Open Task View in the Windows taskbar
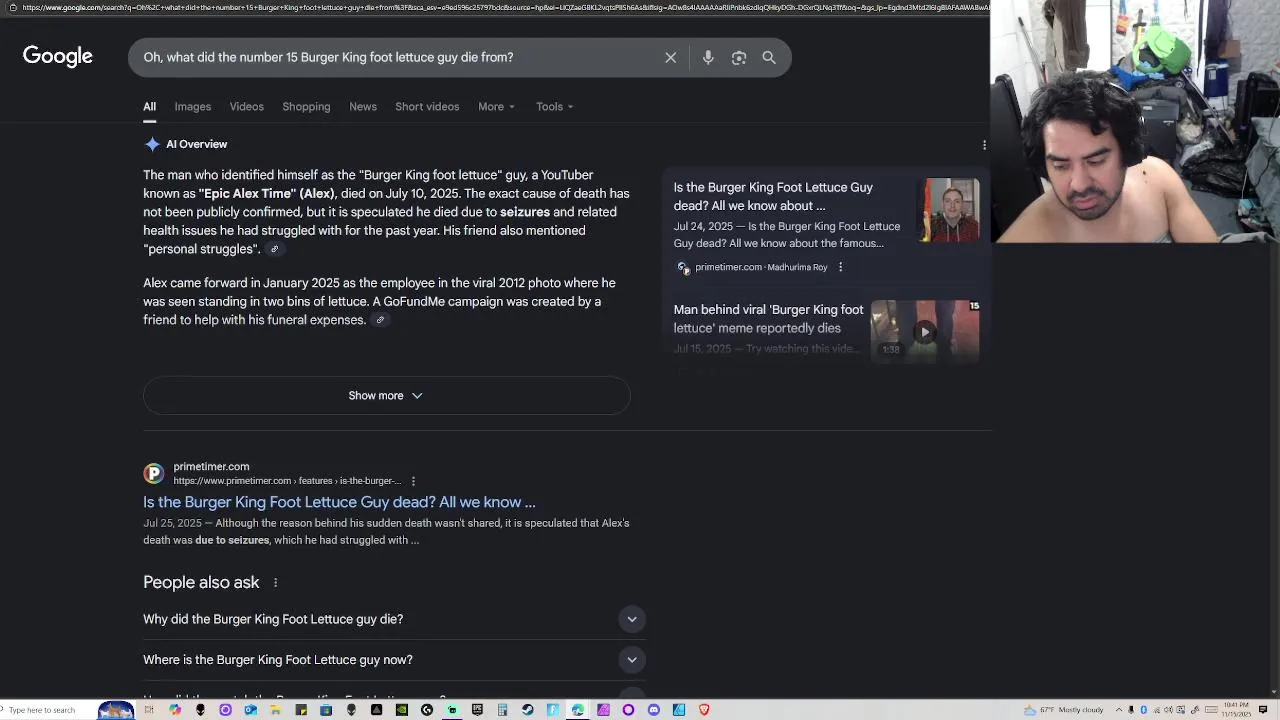This screenshot has height=720, width=1280. tap(149, 710)
